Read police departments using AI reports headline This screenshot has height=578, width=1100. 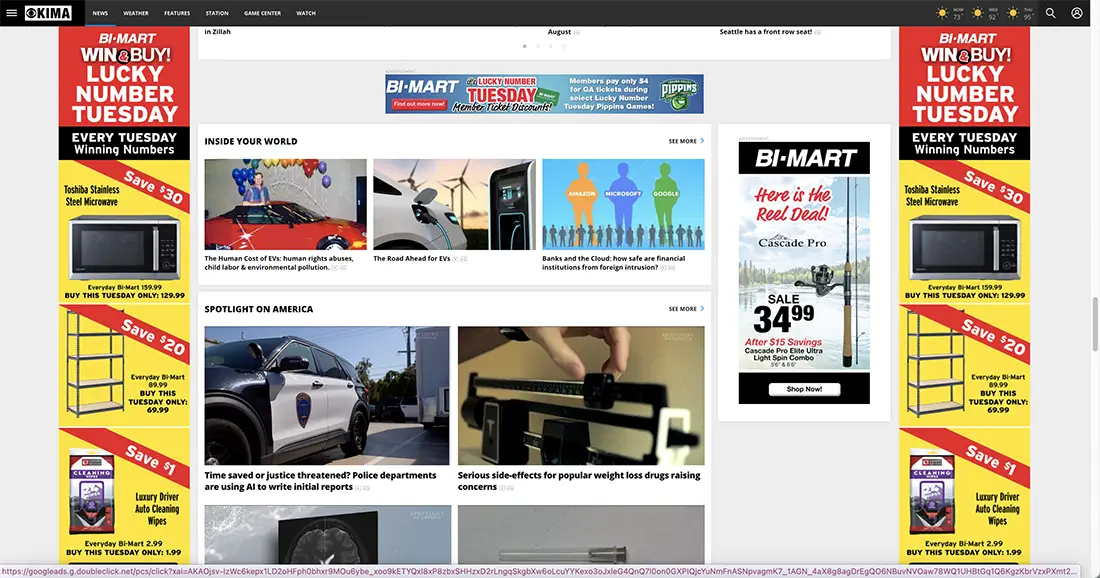coord(321,480)
